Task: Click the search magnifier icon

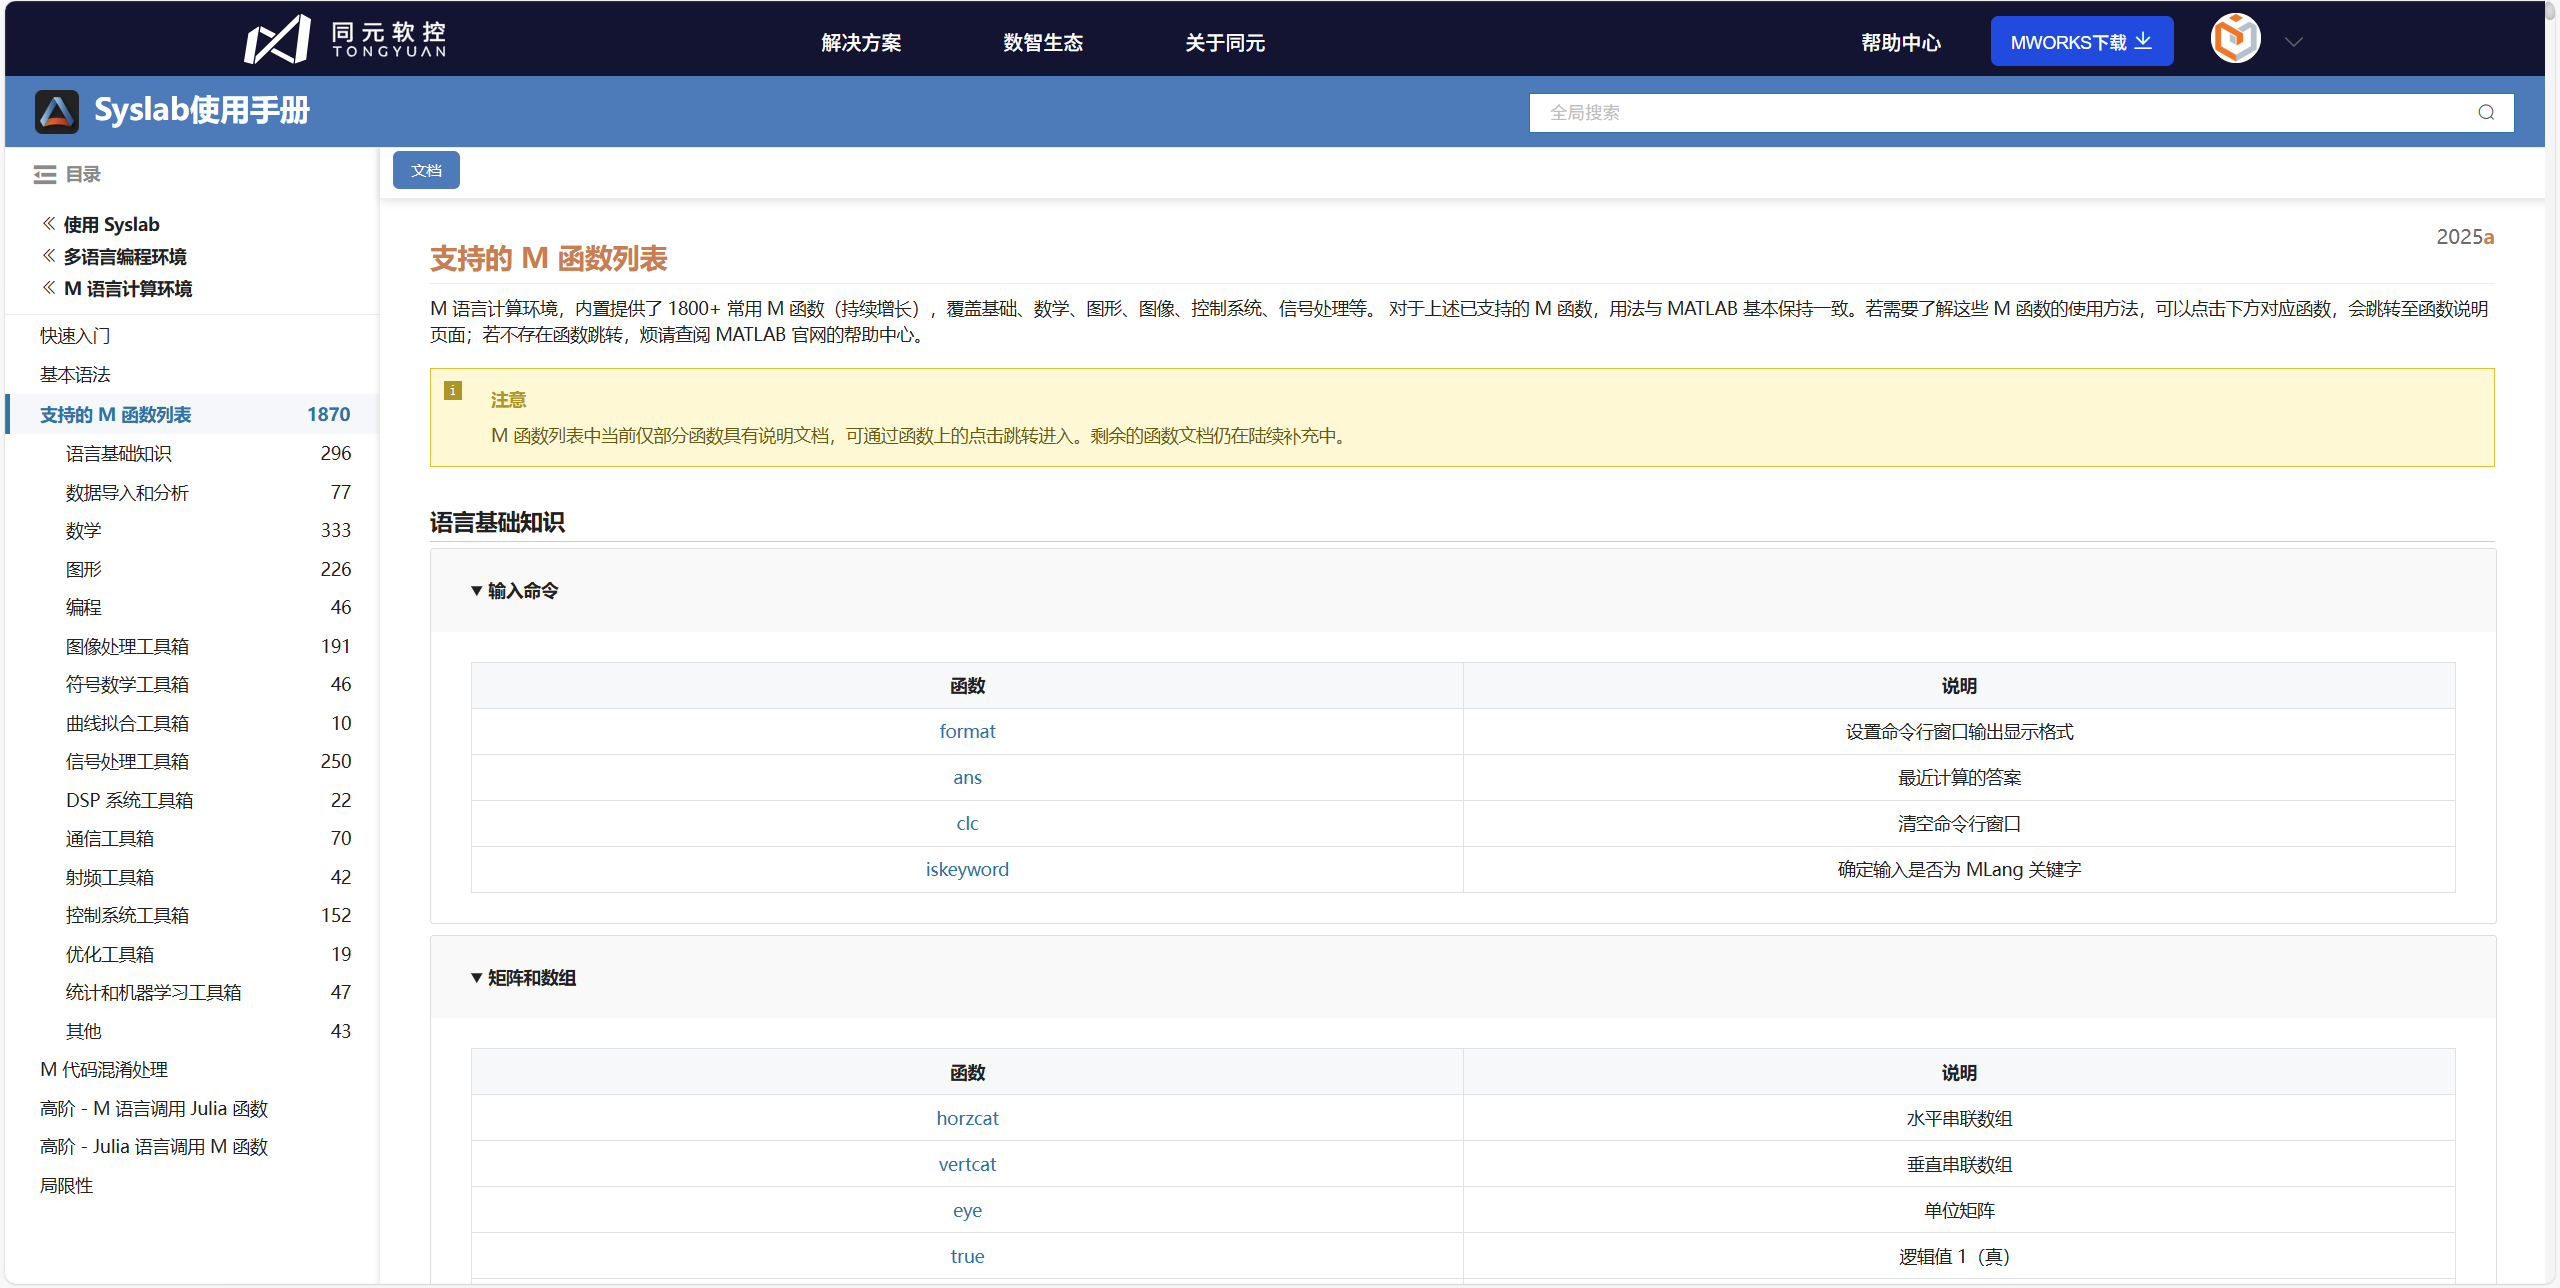Action: pos(2486,112)
